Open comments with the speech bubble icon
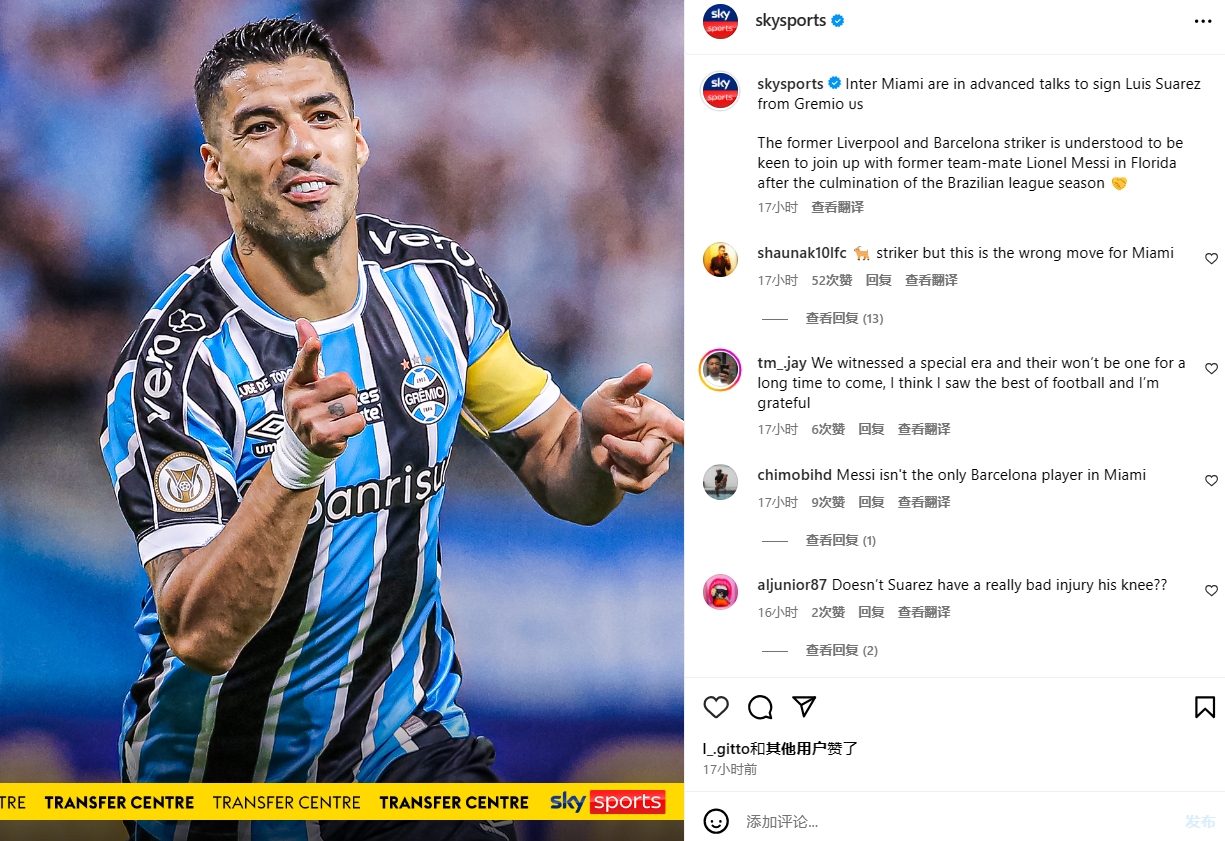Screen dimensions: 1225x841 (760, 707)
